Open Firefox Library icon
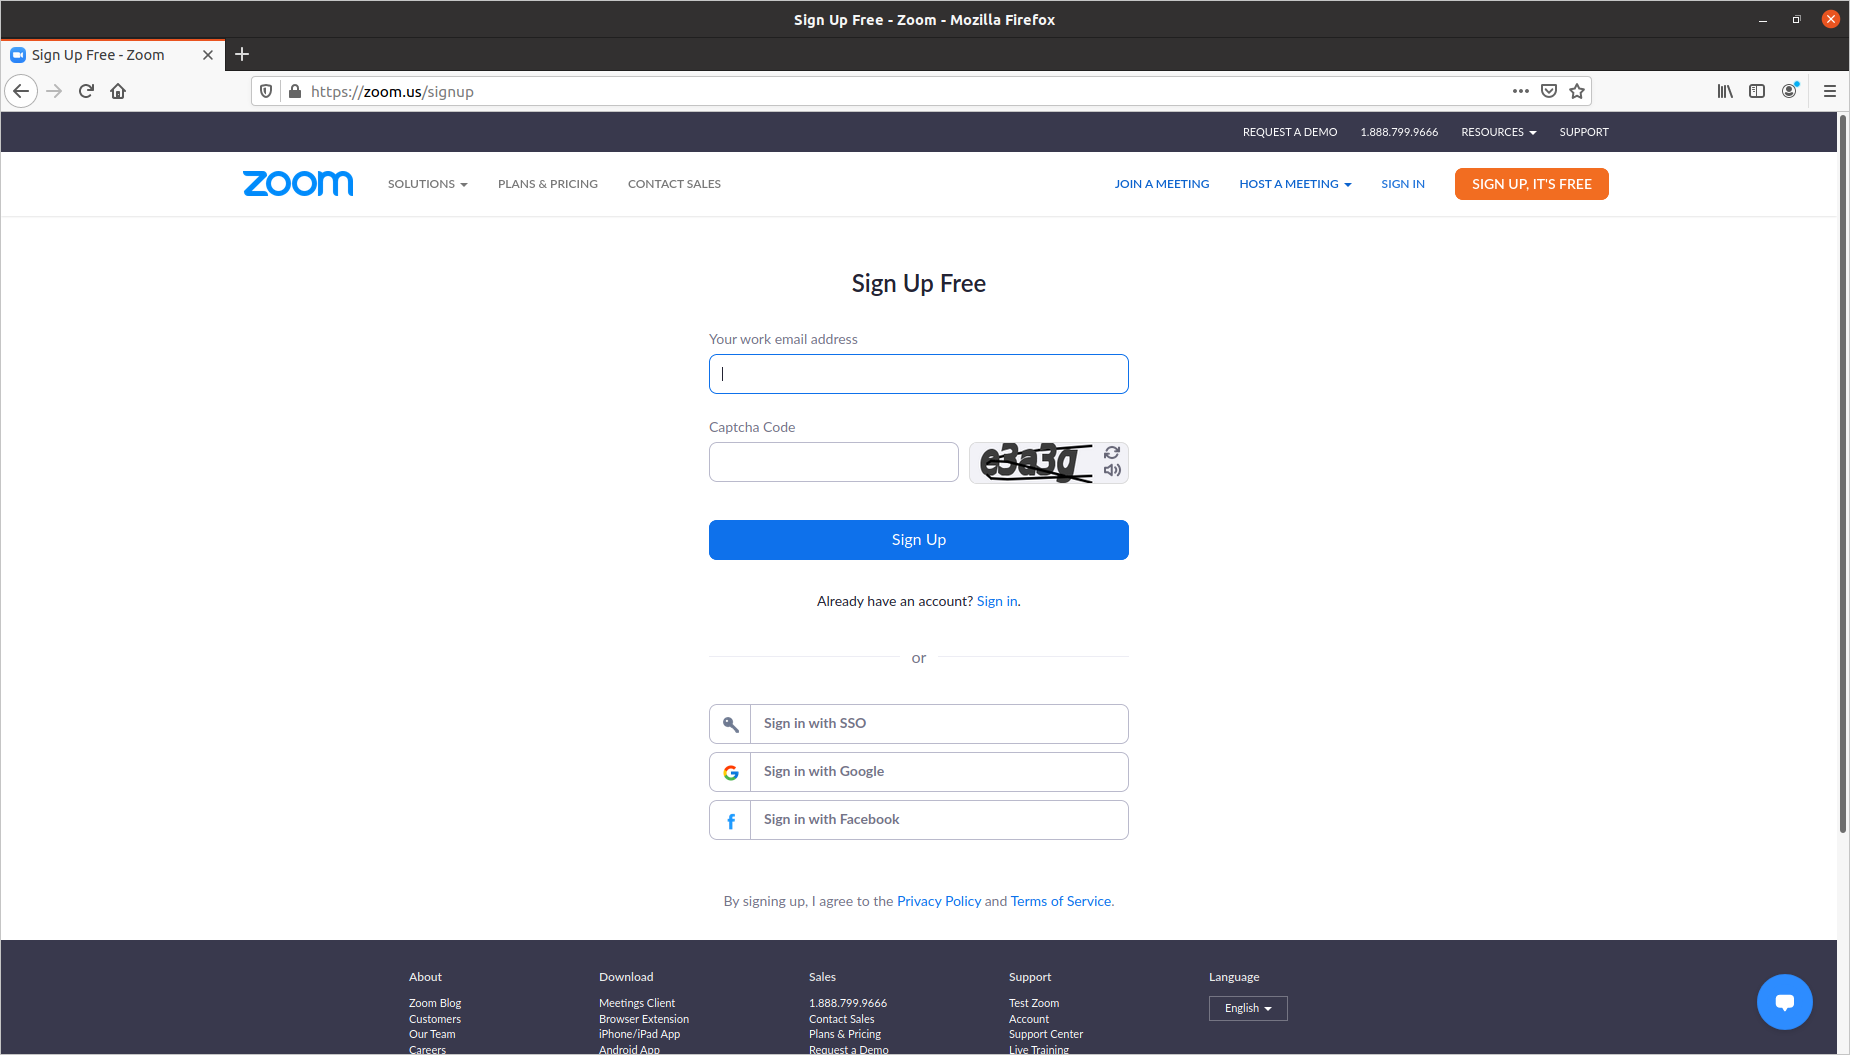 coord(1725,91)
